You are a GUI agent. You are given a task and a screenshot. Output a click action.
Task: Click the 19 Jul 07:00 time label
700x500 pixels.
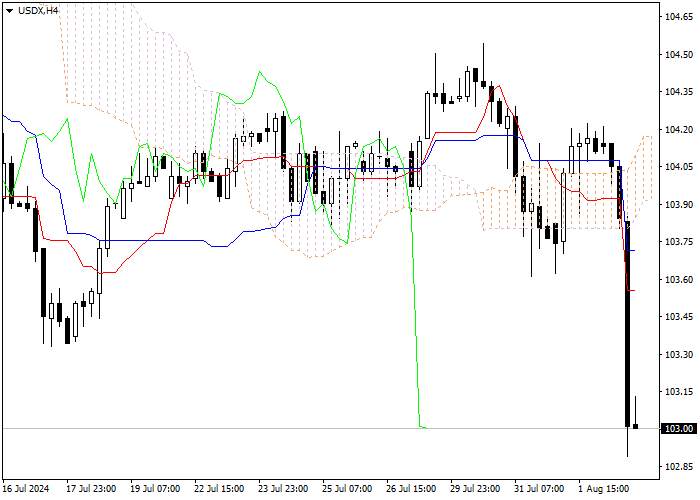[x=155, y=489]
